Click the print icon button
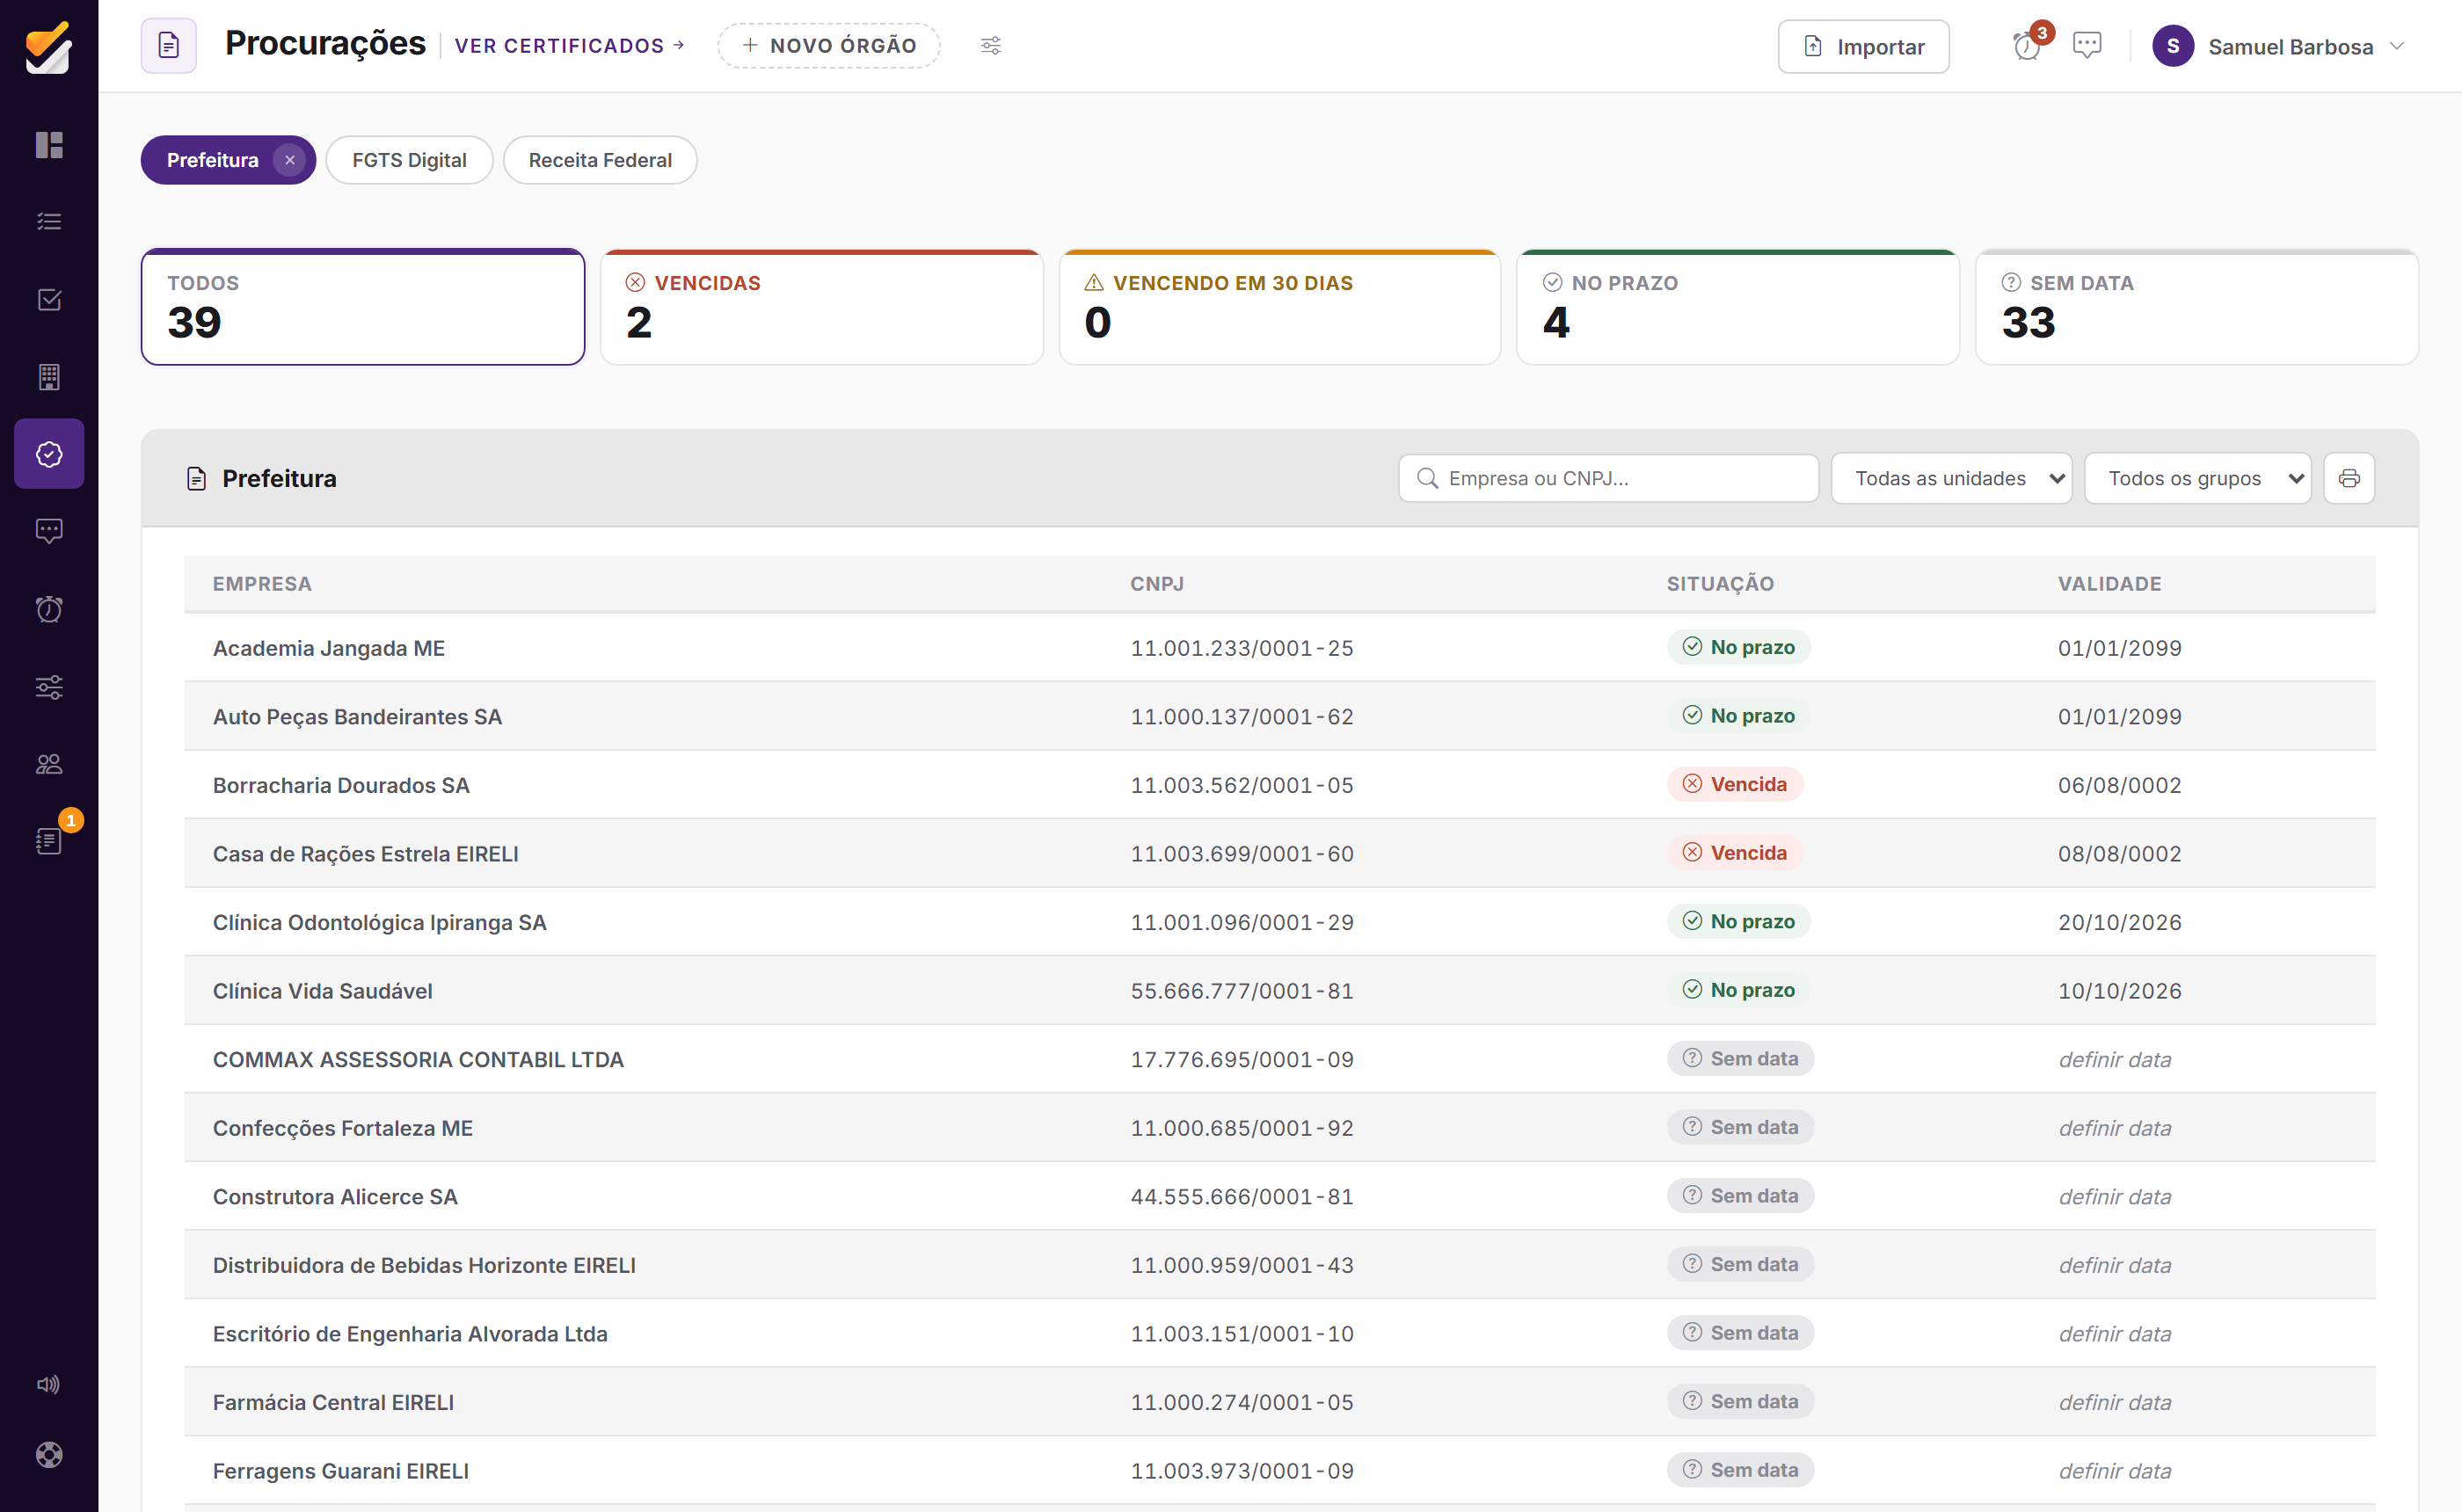Image resolution: width=2462 pixels, height=1512 pixels. pos(2349,478)
